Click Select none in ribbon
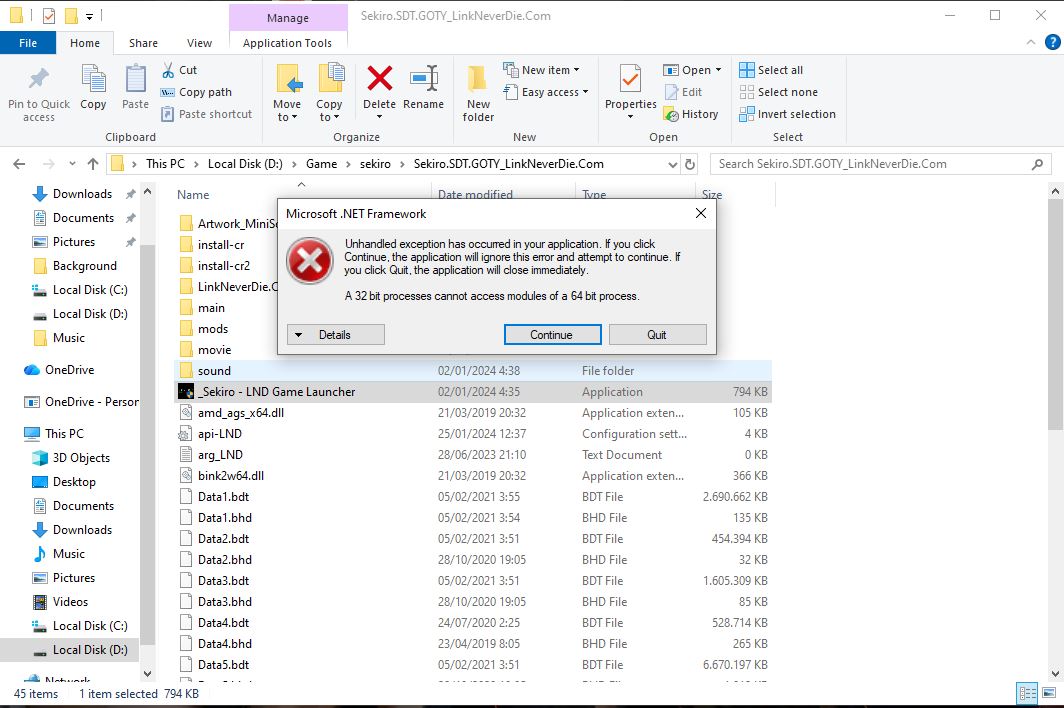 click(778, 92)
